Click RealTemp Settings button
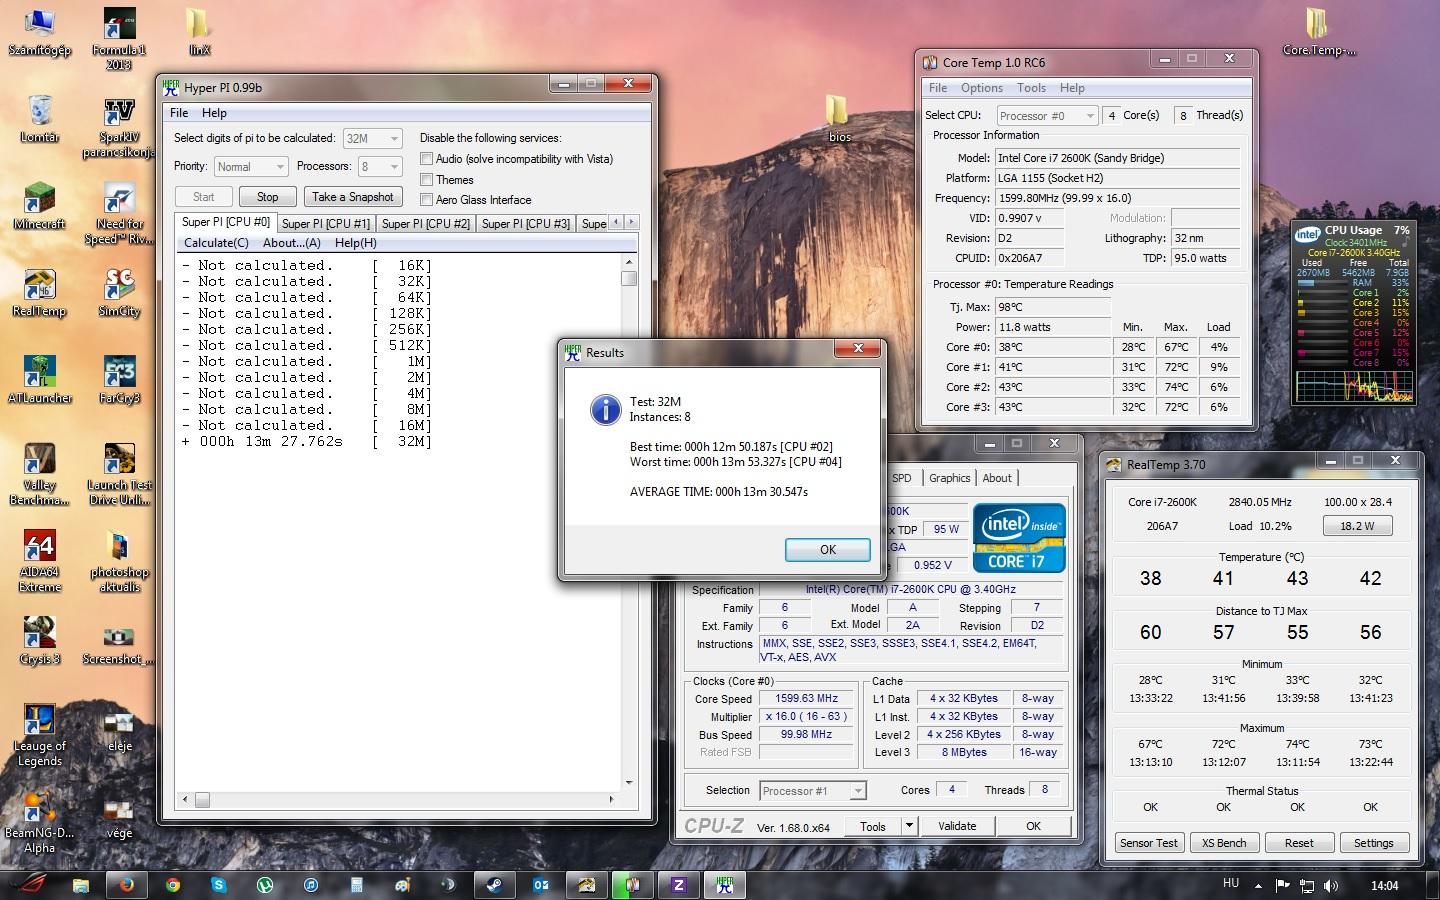This screenshot has height=900, width=1440. pos(1374,843)
